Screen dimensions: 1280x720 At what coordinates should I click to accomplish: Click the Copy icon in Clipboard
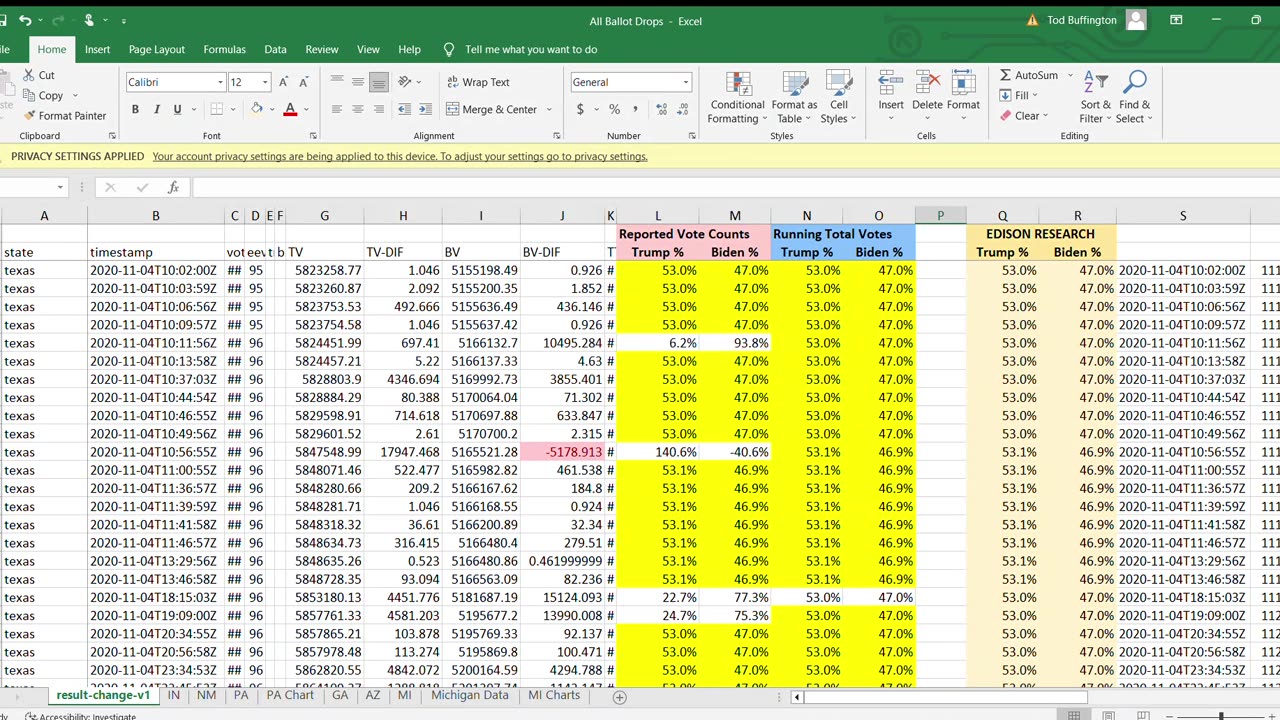[x=27, y=95]
